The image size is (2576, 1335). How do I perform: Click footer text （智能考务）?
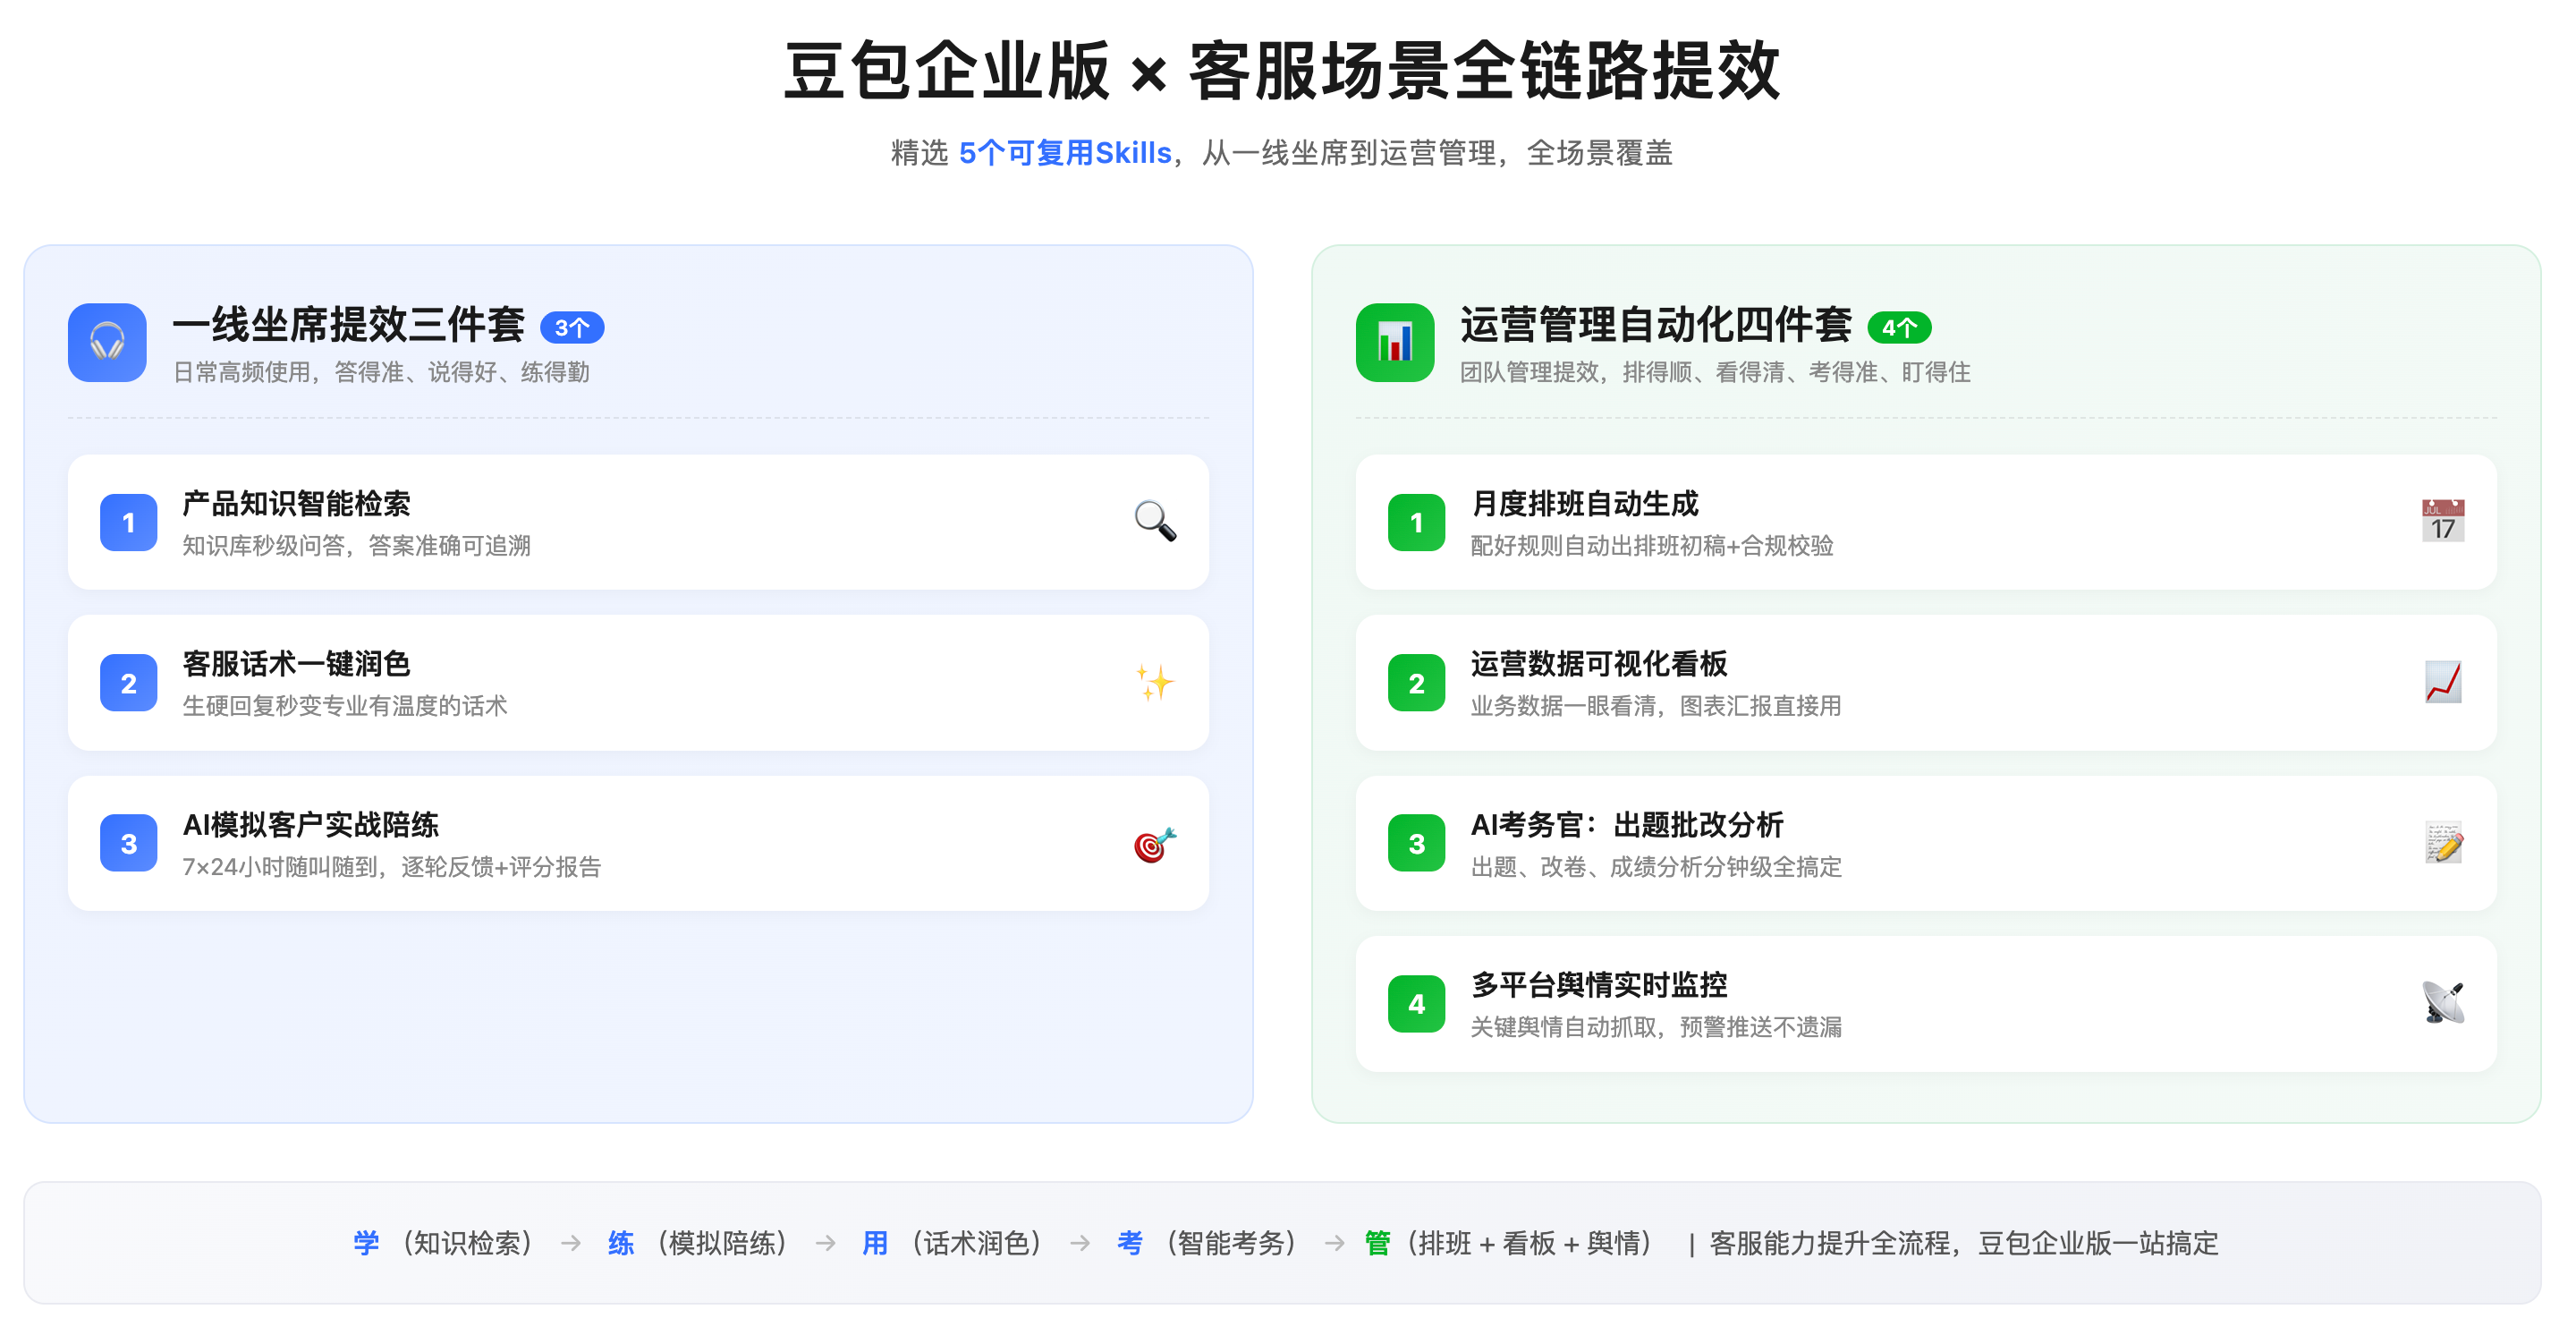tap(1231, 1242)
